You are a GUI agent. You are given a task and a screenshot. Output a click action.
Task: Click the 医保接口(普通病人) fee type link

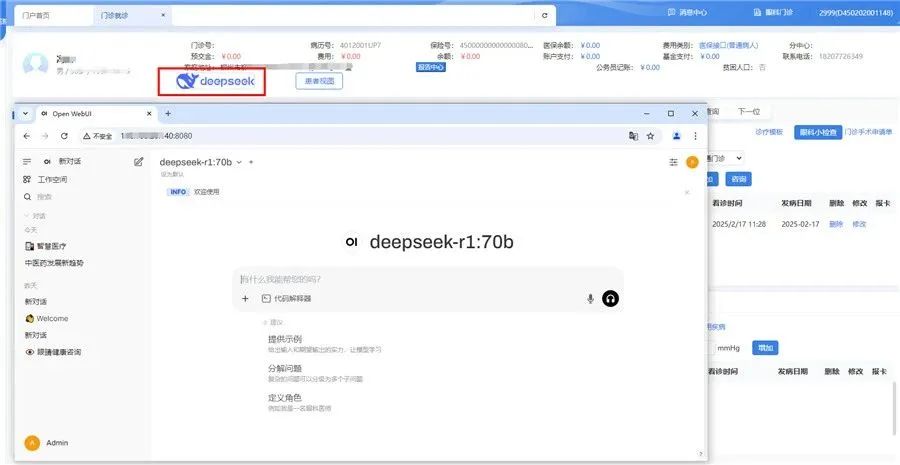pyautogui.click(x=728, y=45)
